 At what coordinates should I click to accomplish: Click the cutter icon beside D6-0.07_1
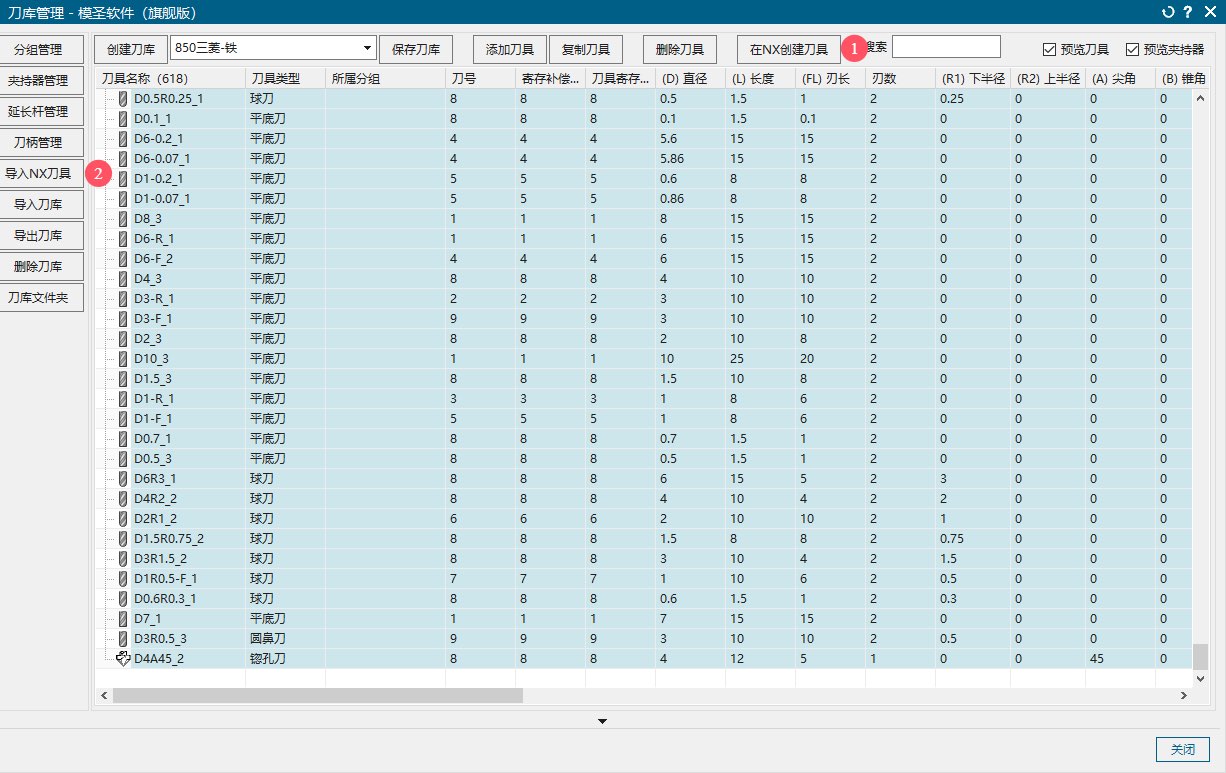tap(123, 158)
